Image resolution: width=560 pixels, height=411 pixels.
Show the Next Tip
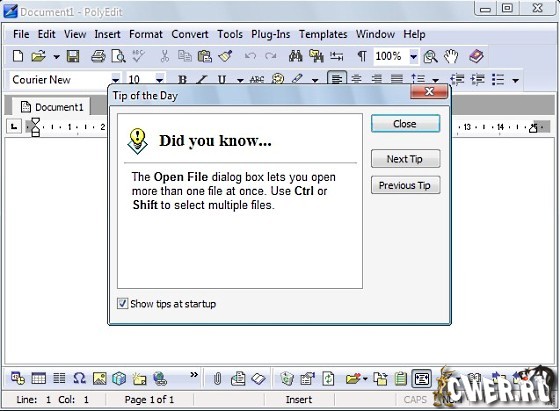405,159
